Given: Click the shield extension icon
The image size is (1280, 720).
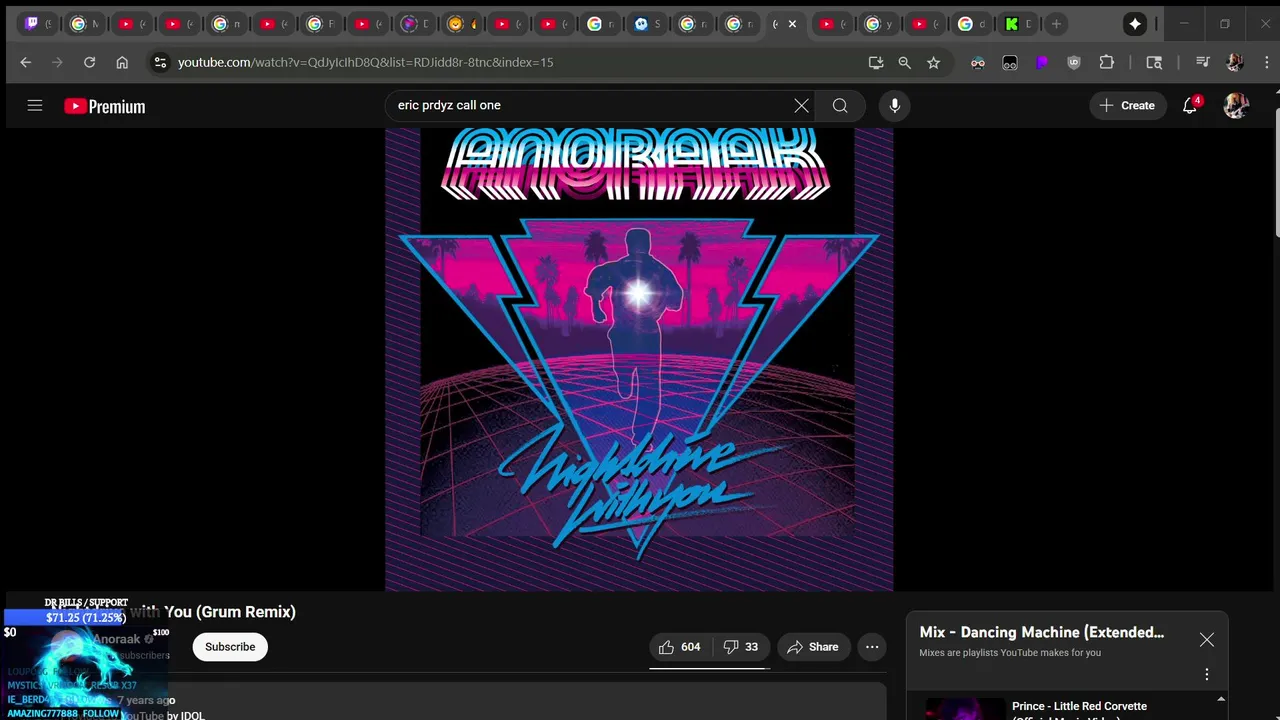Looking at the screenshot, I should click(1074, 62).
